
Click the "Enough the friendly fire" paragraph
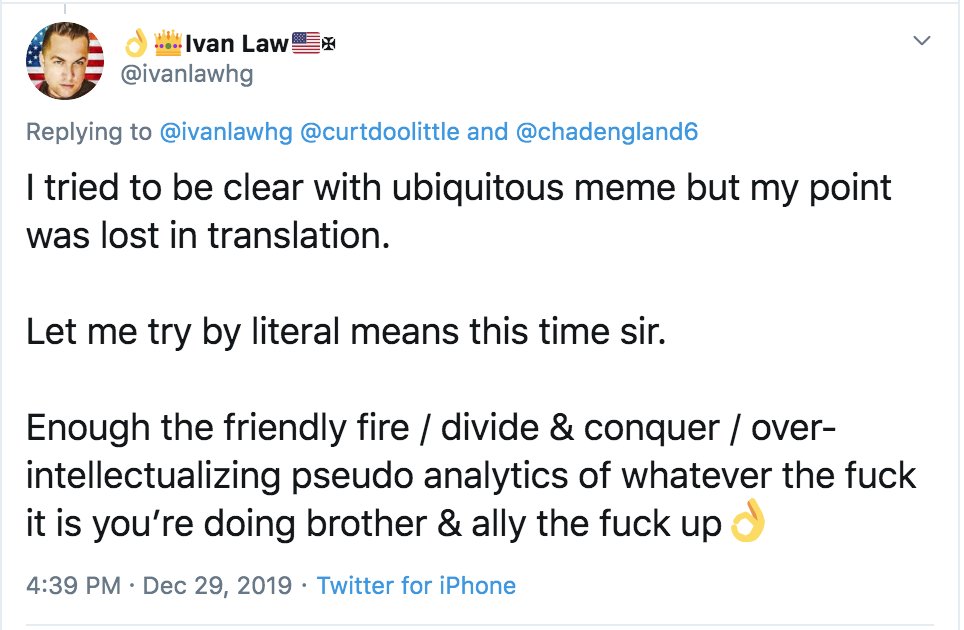pyautogui.click(x=470, y=475)
